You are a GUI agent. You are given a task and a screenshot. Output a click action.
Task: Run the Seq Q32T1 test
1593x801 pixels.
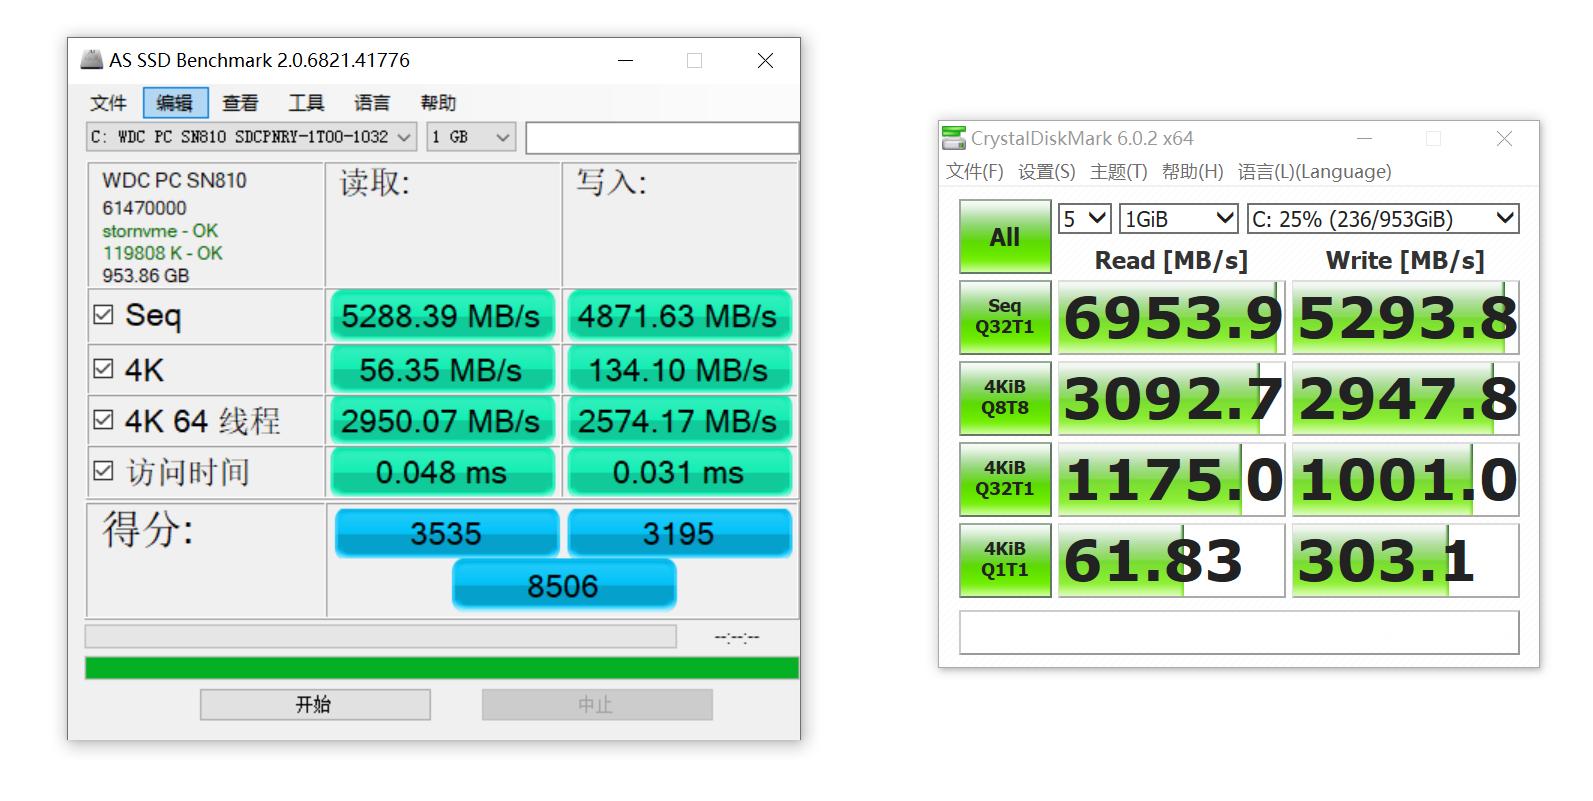tap(1005, 317)
